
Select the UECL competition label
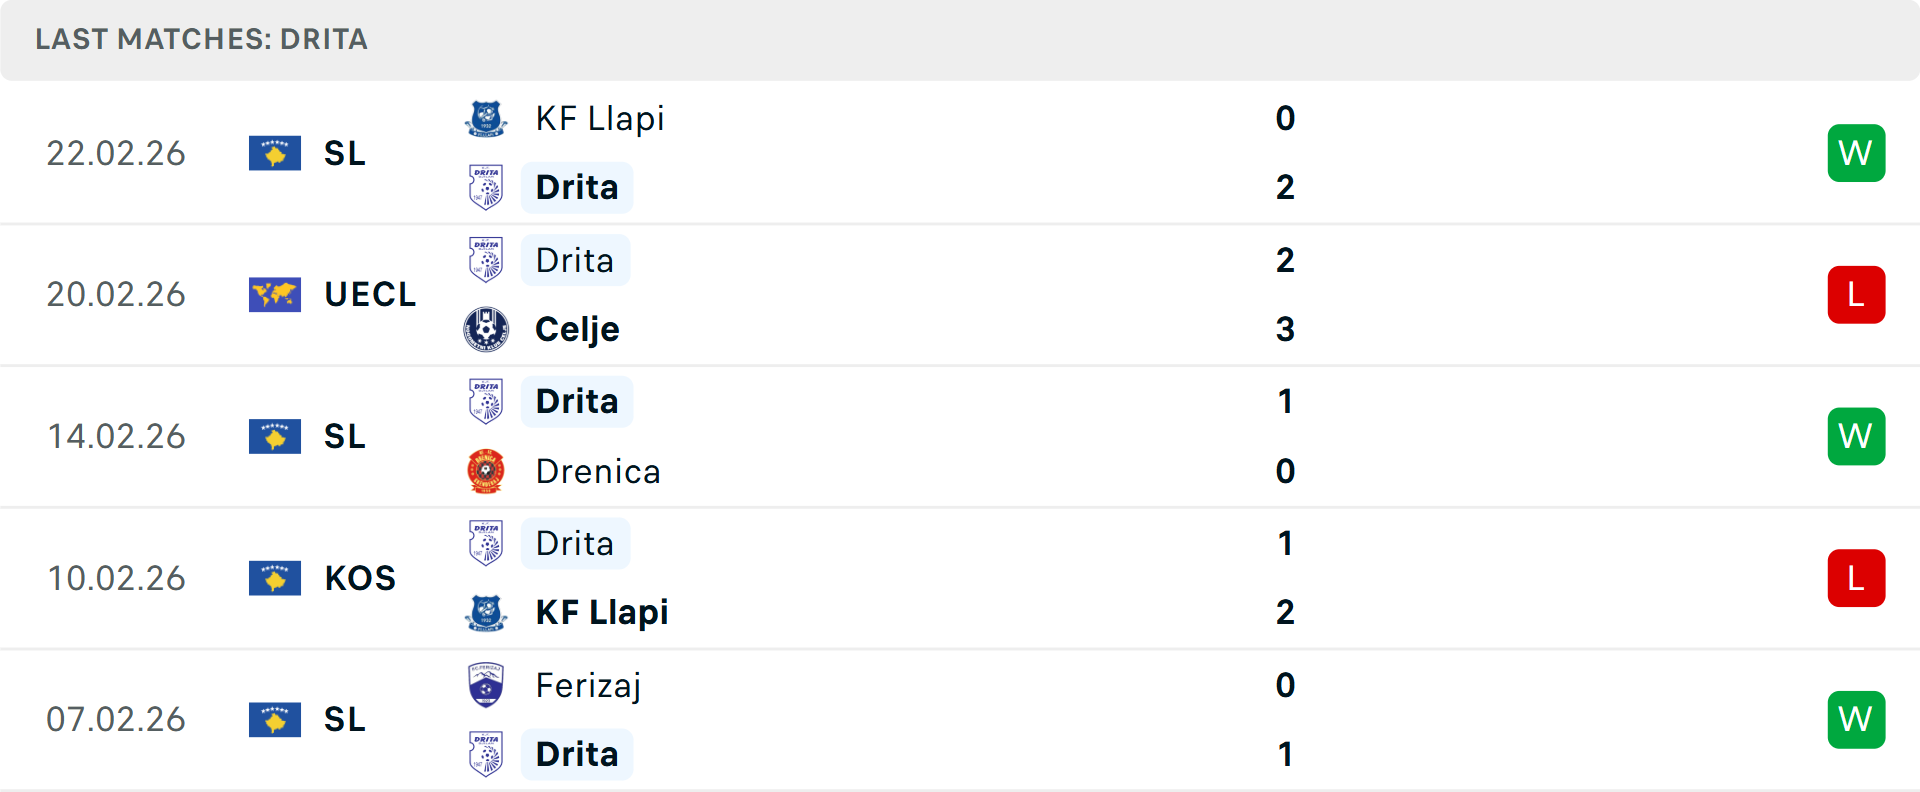[x=370, y=295]
